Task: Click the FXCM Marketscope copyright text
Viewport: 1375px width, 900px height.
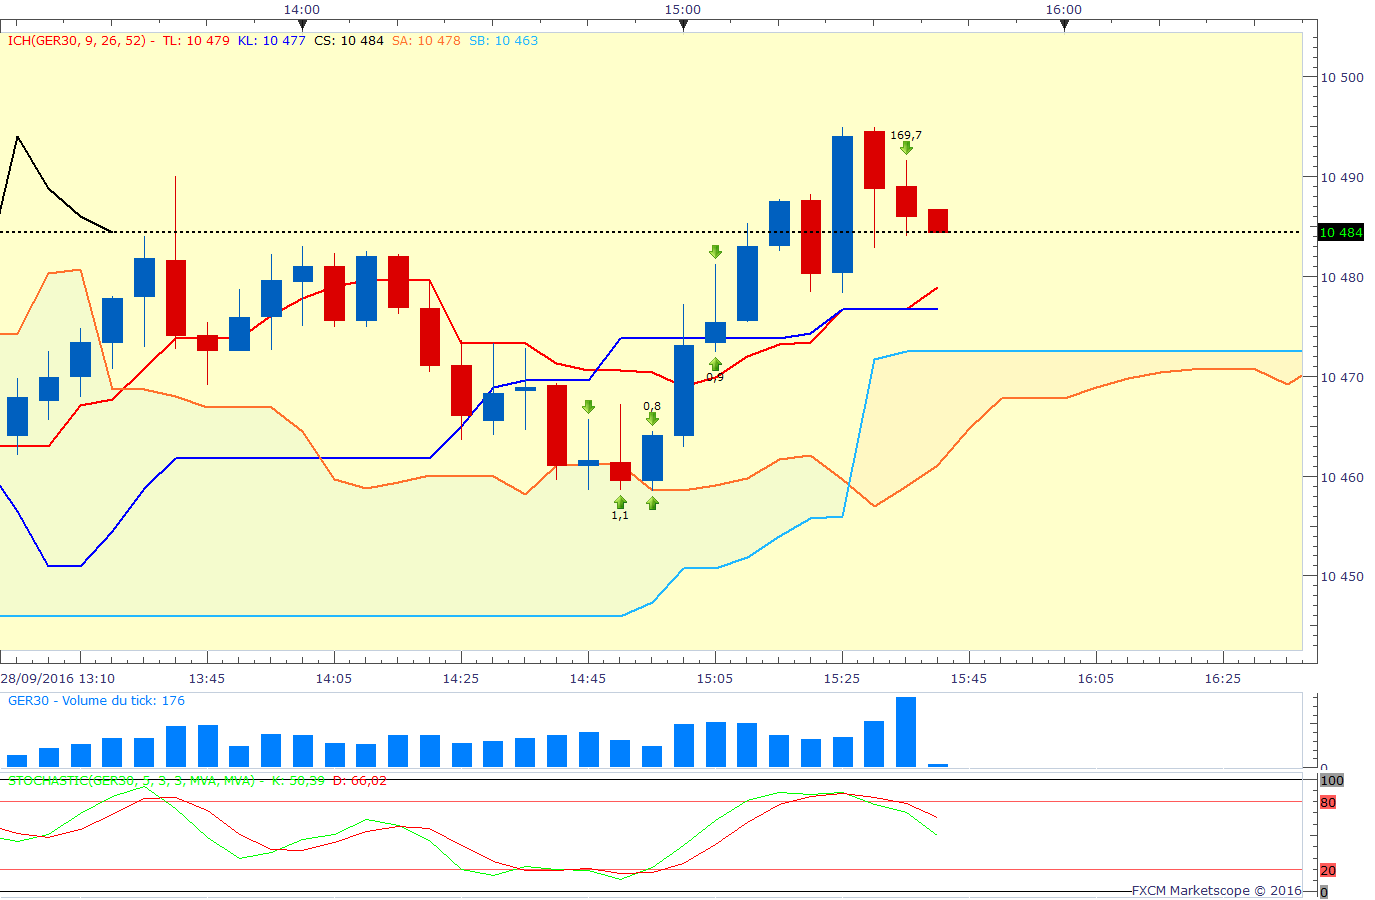Action: tap(1216, 890)
